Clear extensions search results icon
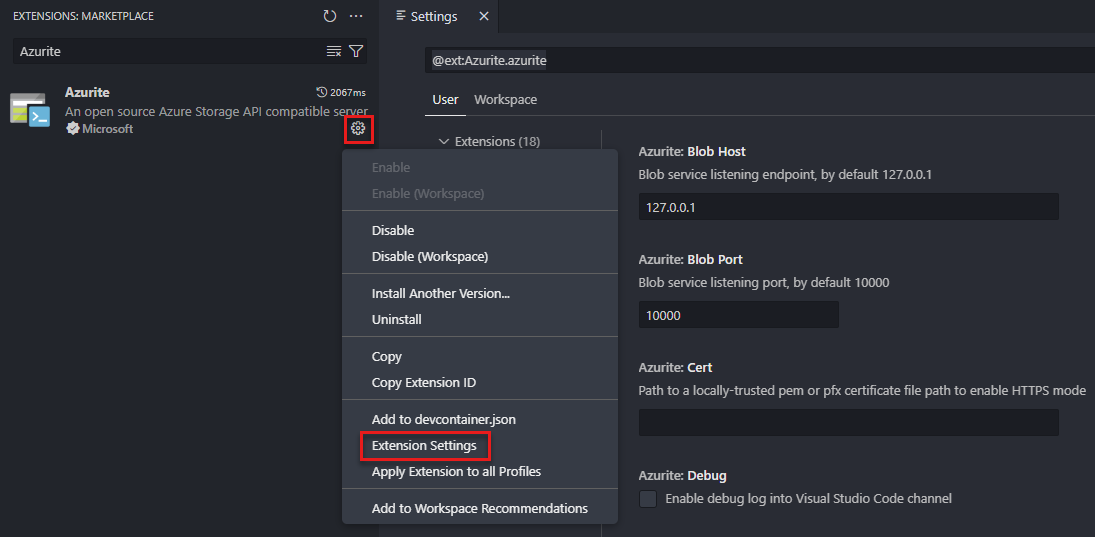 tap(334, 51)
